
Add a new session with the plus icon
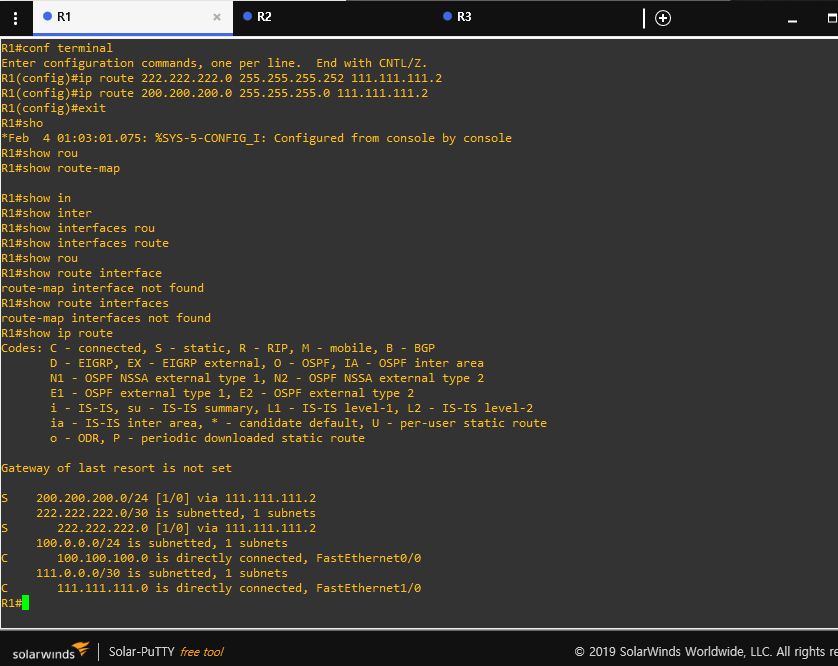tap(663, 18)
